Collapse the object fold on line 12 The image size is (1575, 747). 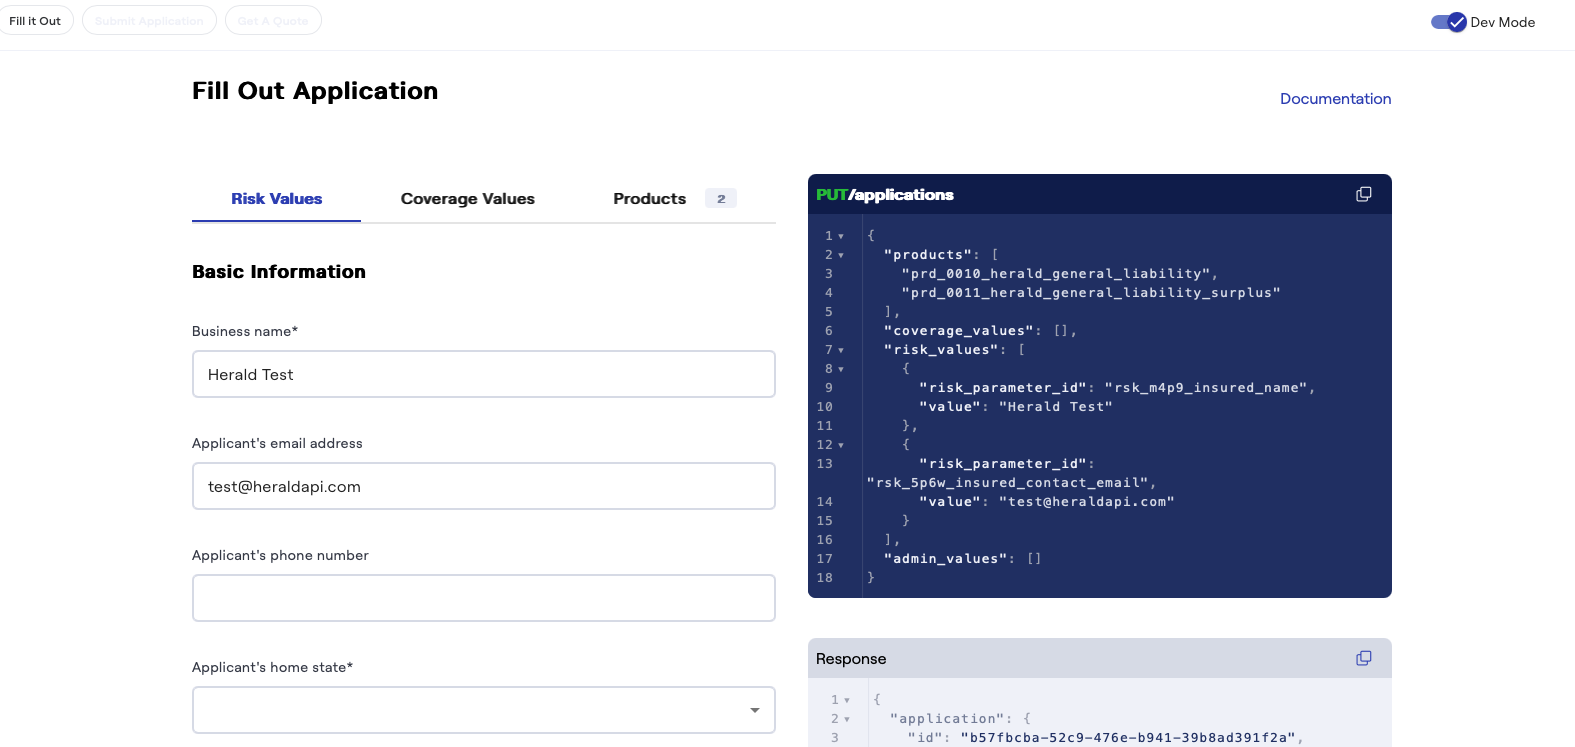[841, 445]
